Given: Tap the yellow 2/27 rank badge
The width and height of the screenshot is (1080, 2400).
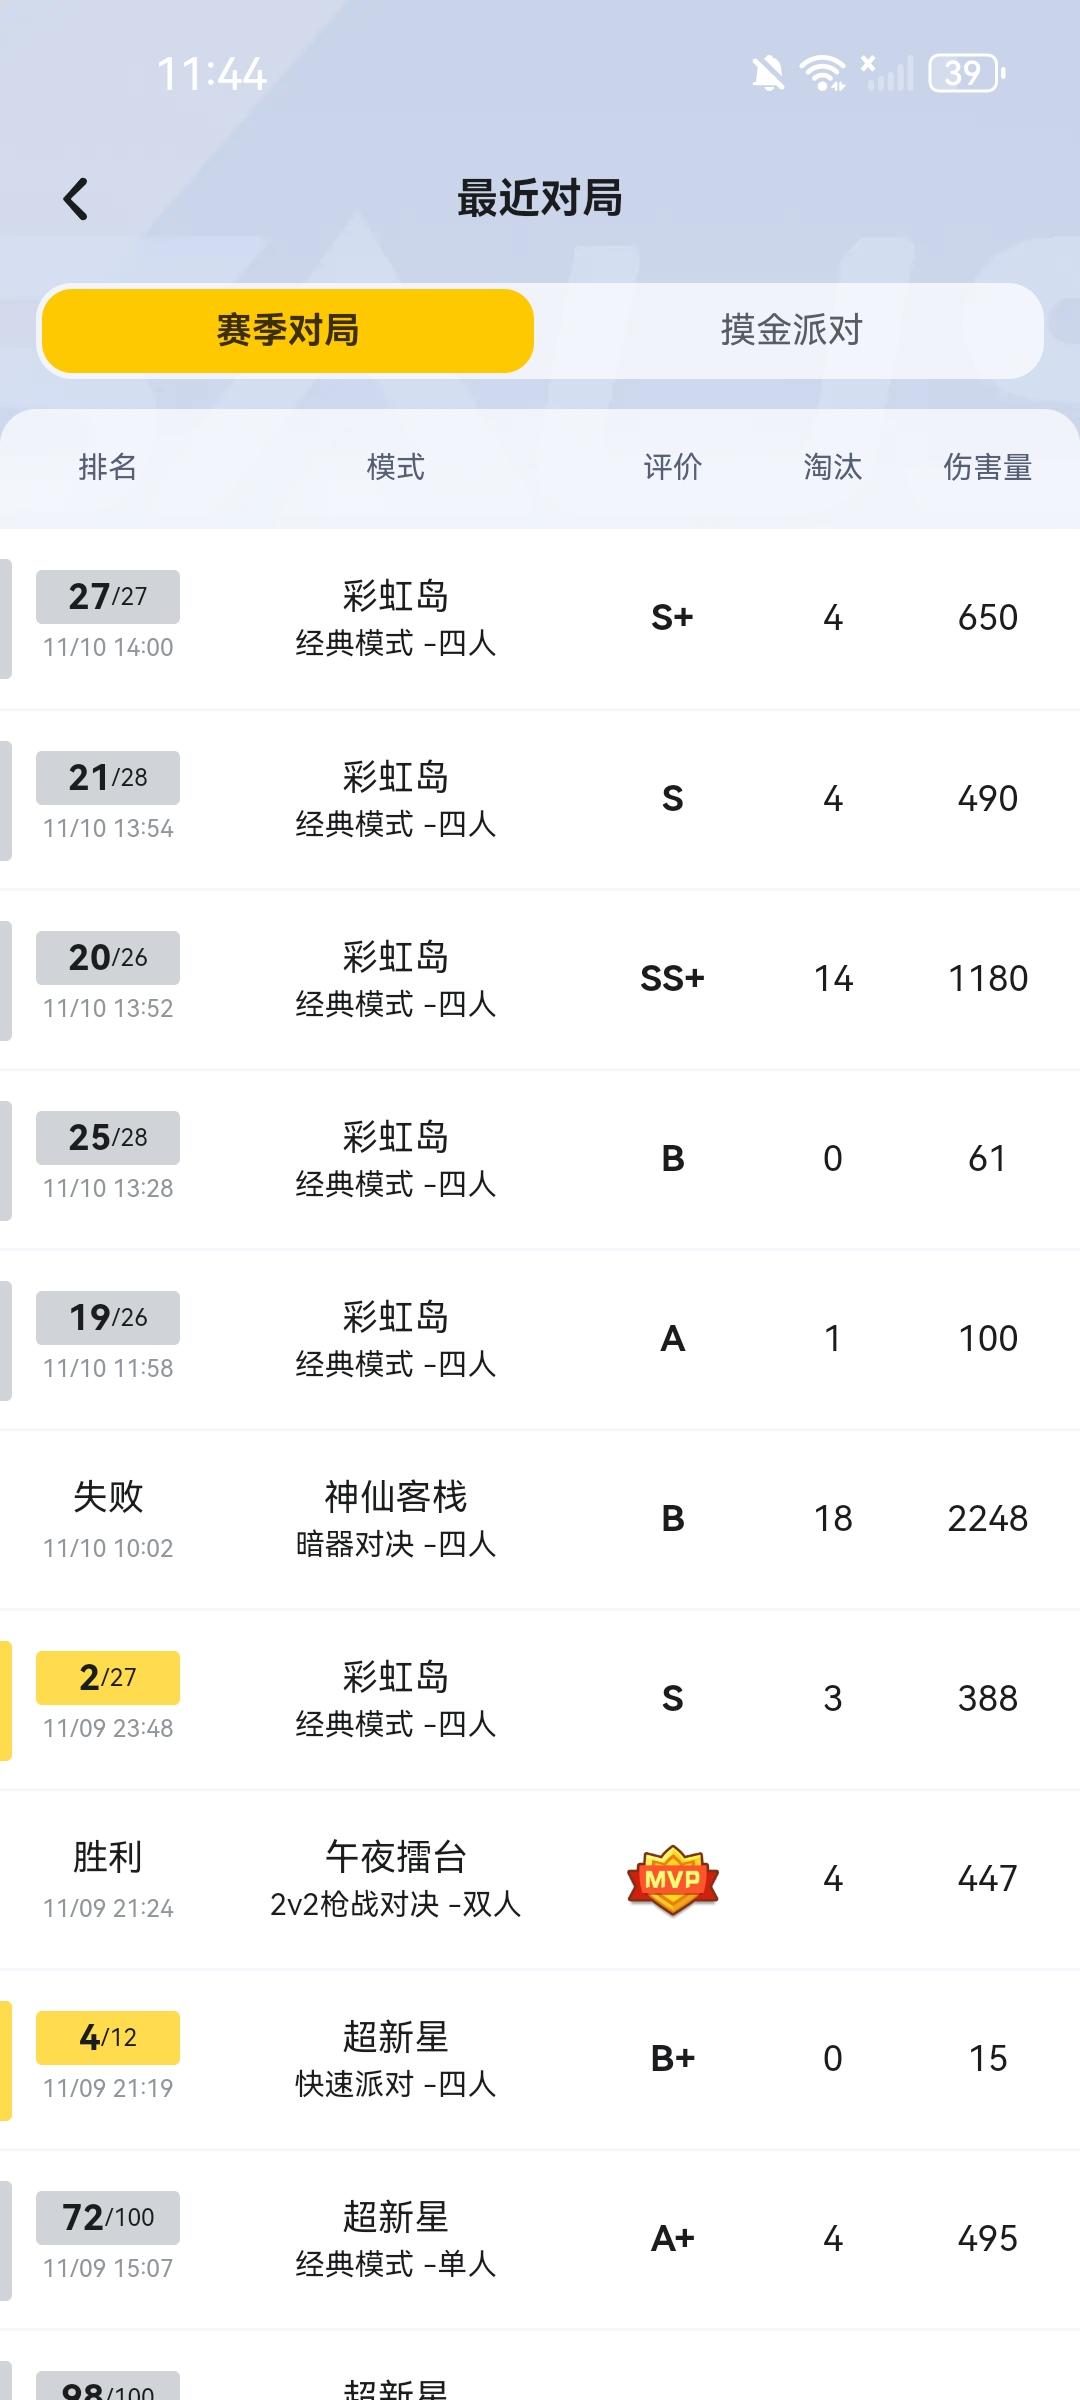Looking at the screenshot, I should (x=108, y=1677).
